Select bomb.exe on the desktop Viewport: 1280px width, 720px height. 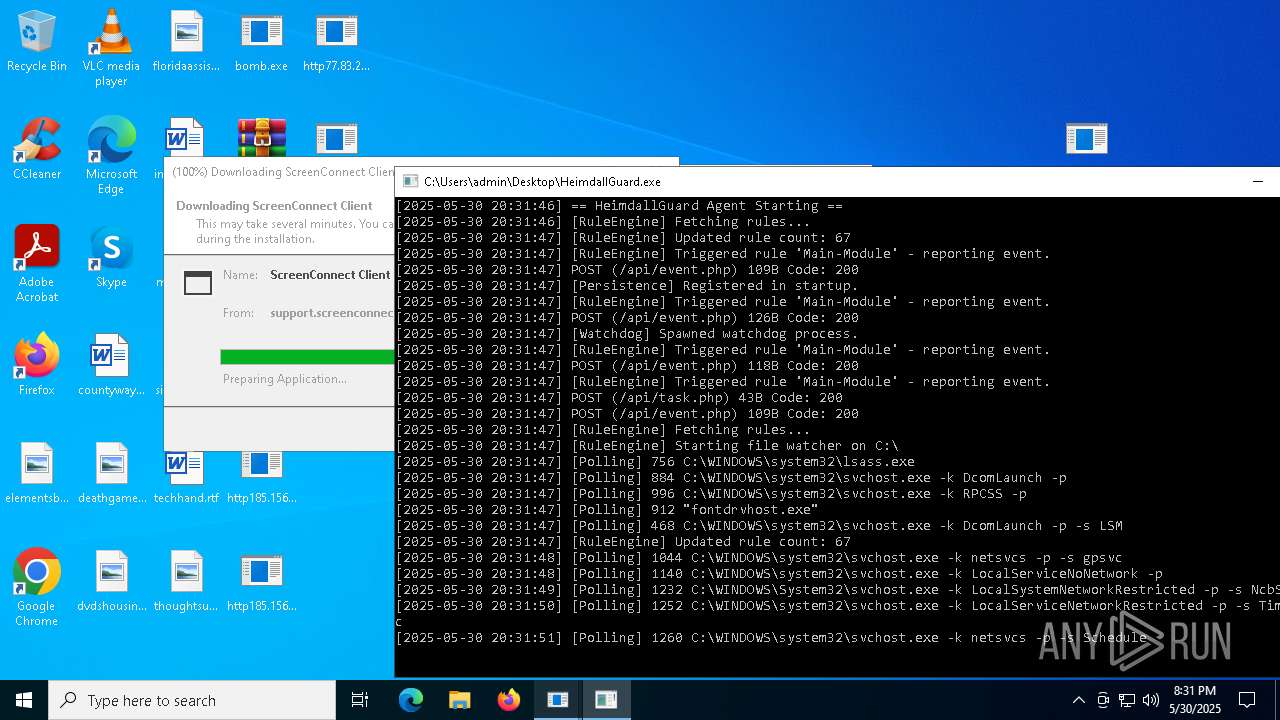click(x=261, y=41)
